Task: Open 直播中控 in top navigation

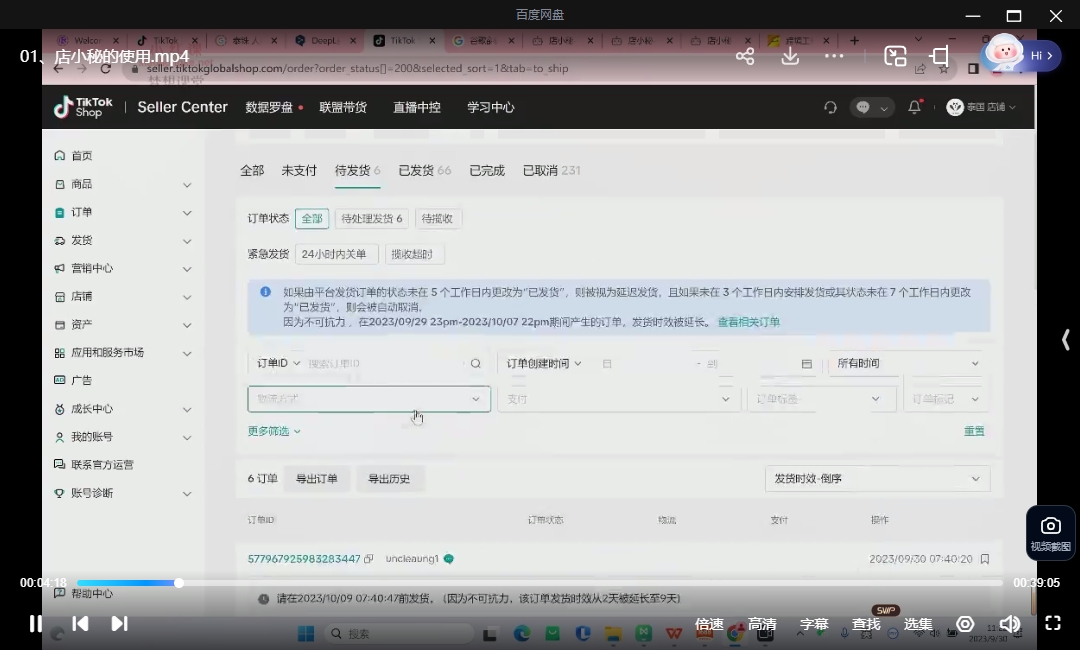Action: pos(417,107)
